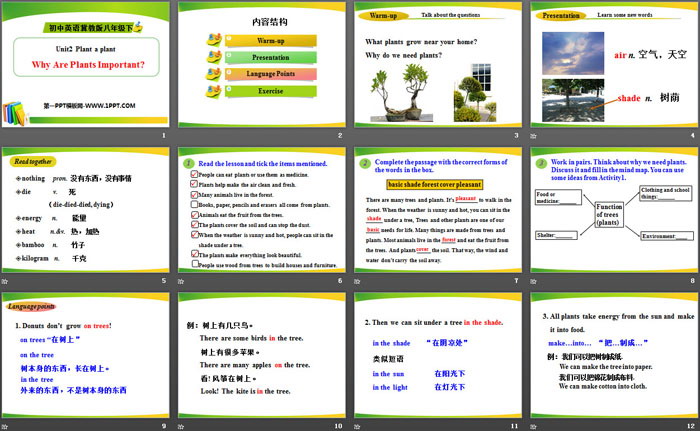Click the 'Function of trees (plants)' center box
The image size is (700, 431).
[610, 215]
